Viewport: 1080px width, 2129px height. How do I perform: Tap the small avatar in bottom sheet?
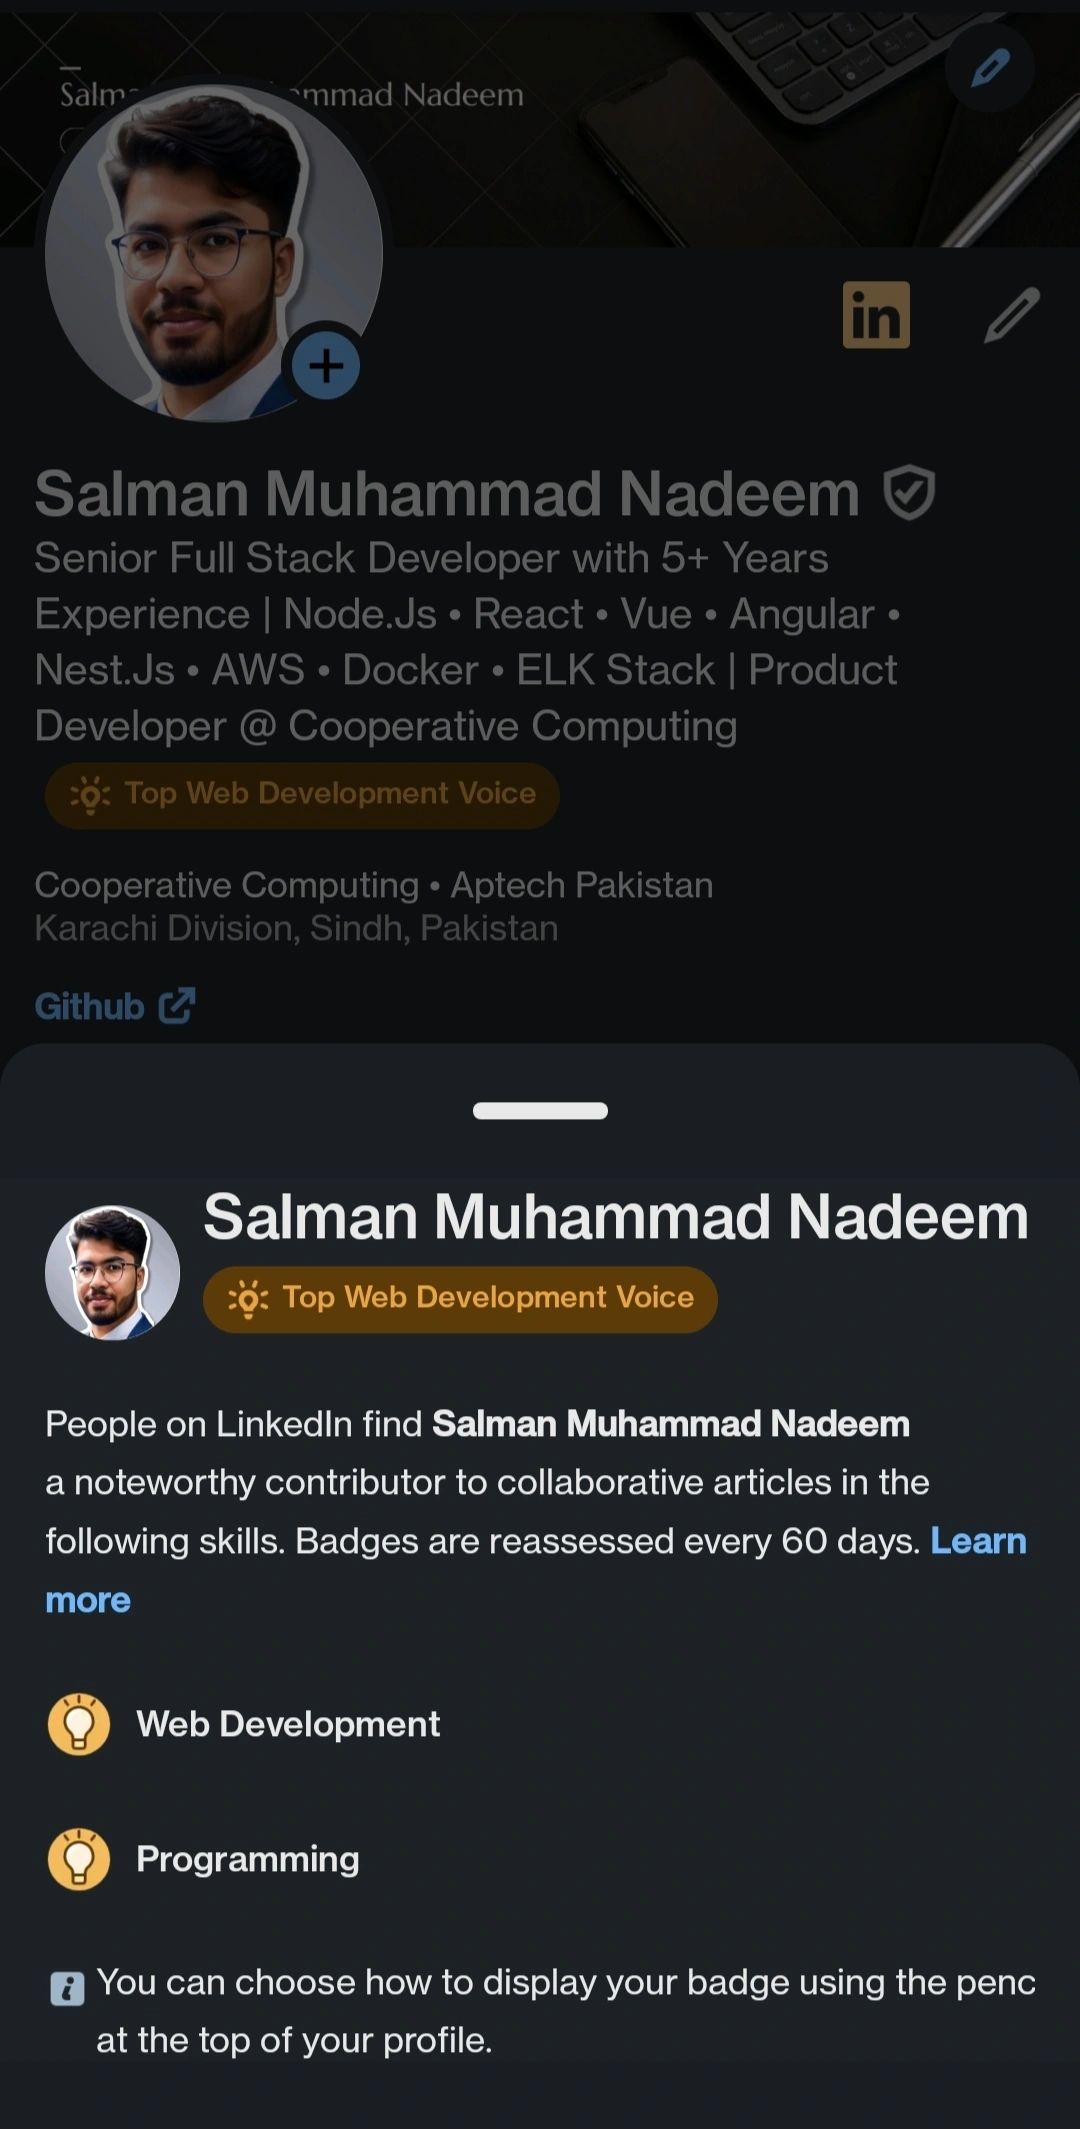pos(113,1272)
